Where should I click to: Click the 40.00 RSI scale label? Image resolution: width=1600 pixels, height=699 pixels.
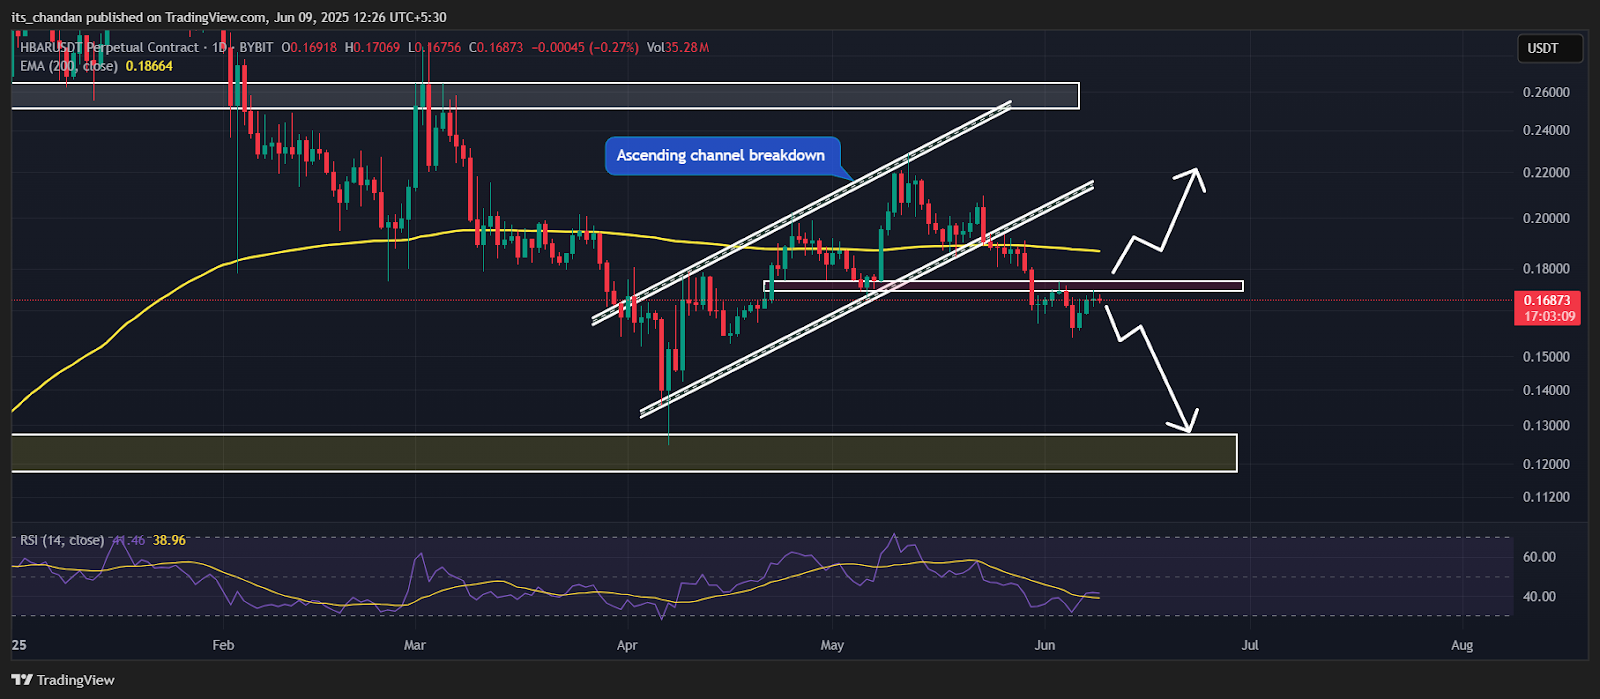click(x=1539, y=596)
